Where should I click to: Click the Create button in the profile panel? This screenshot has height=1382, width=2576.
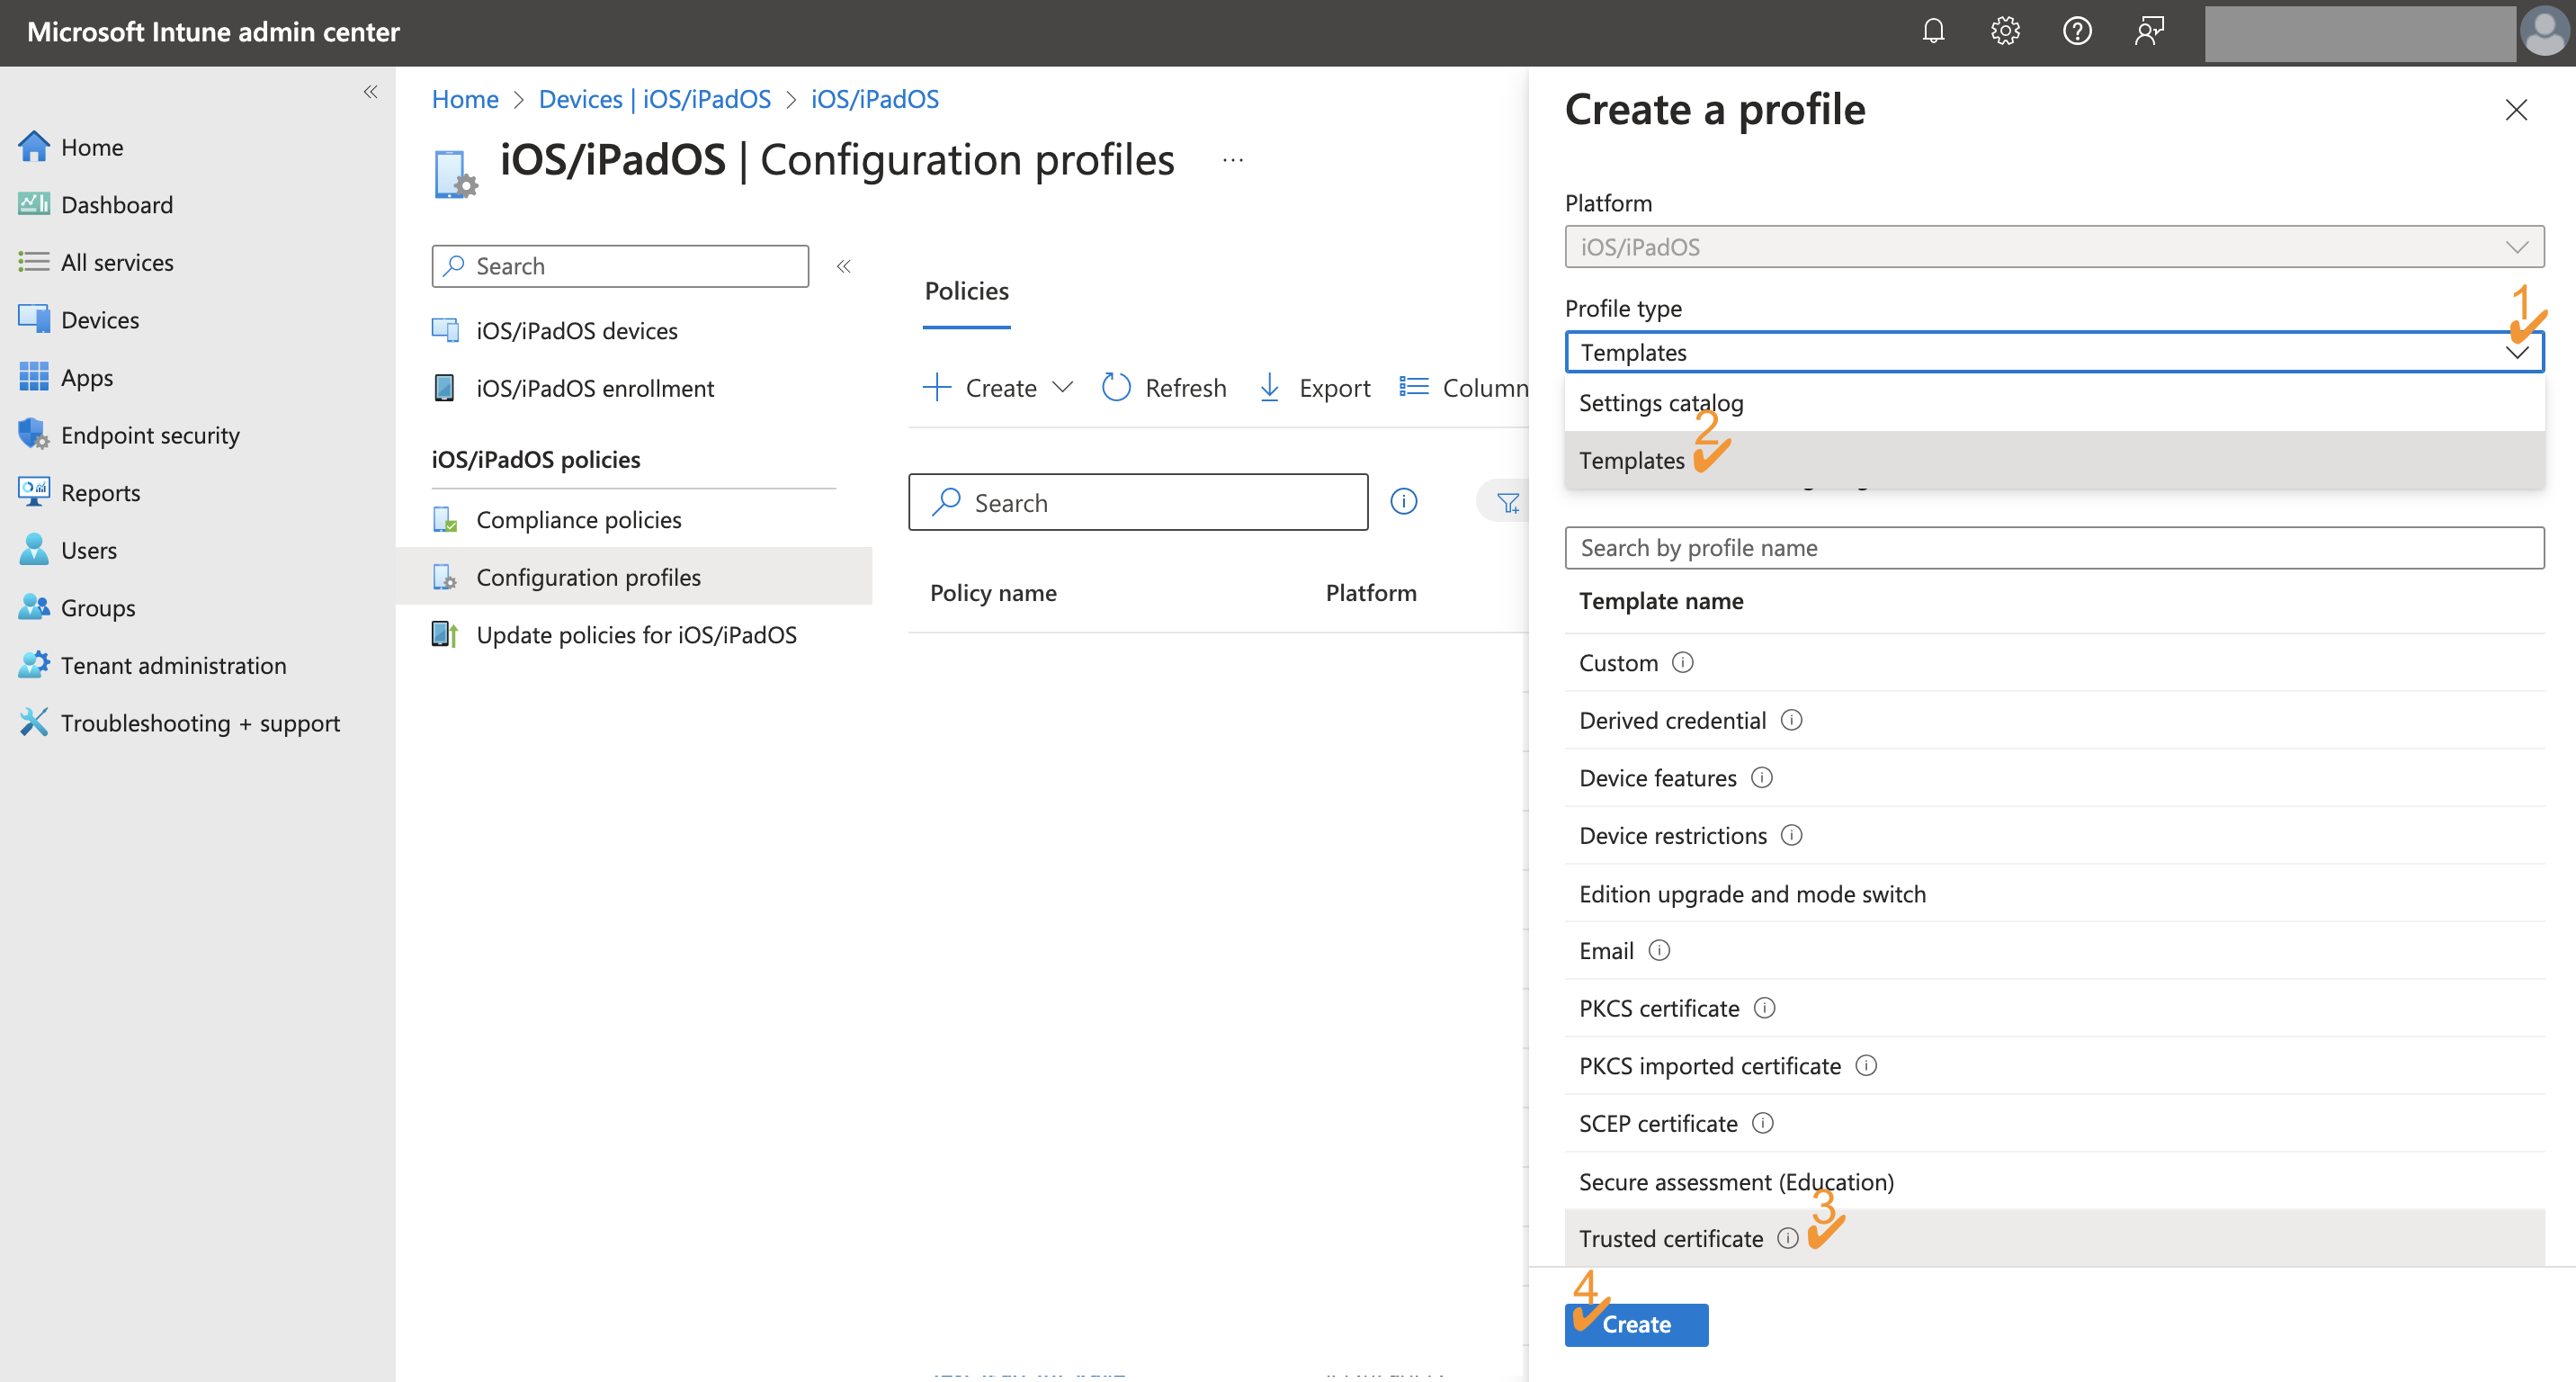(1636, 1324)
